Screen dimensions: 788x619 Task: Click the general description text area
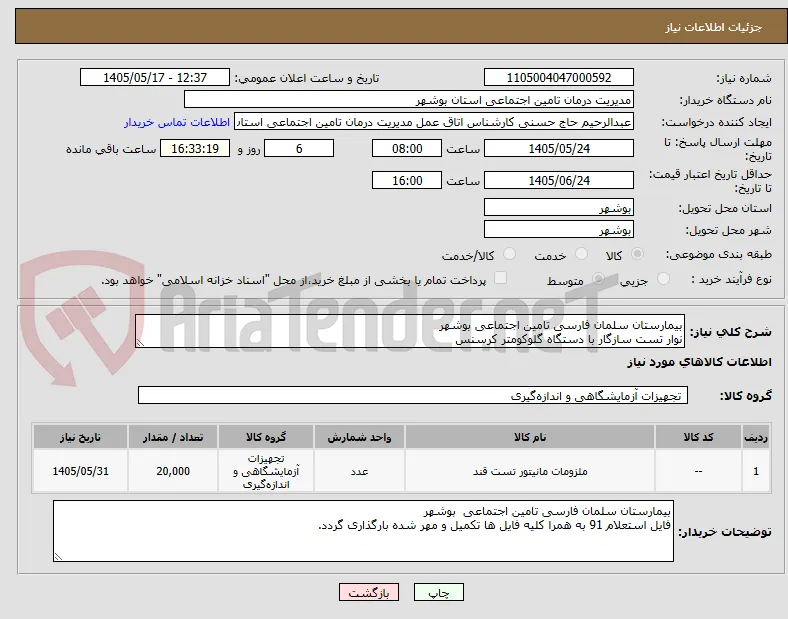(x=410, y=332)
